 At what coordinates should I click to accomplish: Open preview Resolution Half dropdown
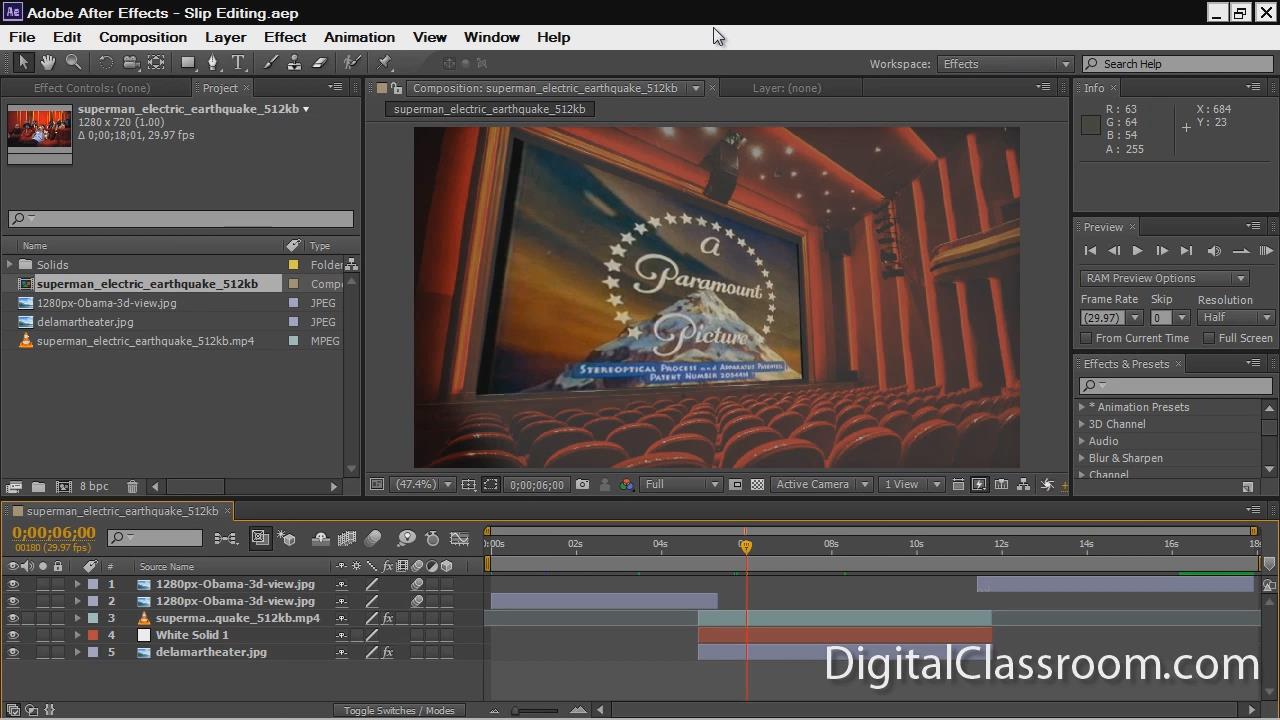tap(1235, 317)
